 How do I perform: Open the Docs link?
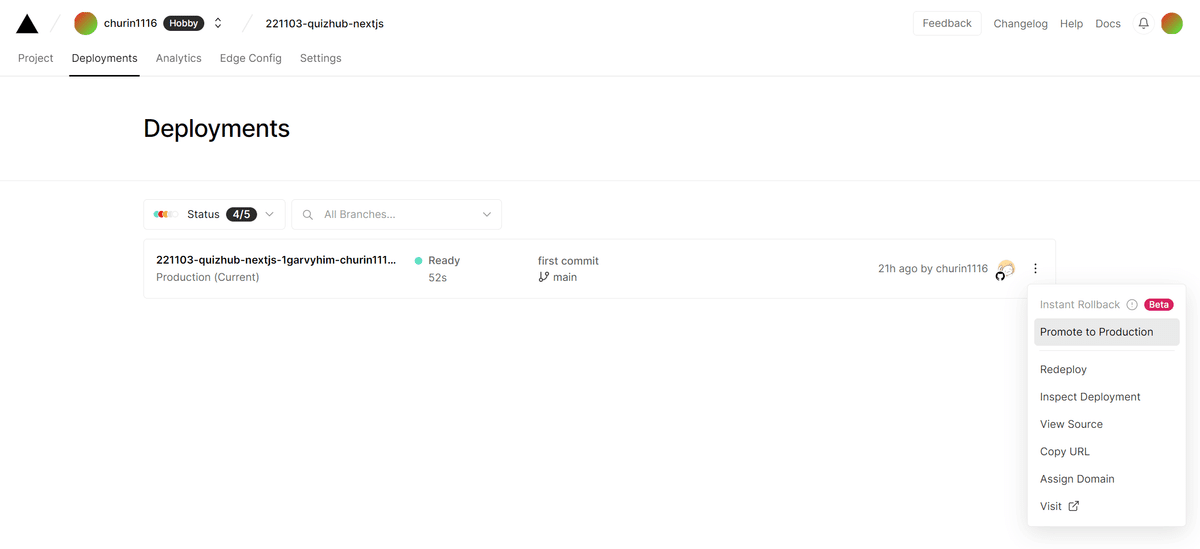click(1108, 24)
